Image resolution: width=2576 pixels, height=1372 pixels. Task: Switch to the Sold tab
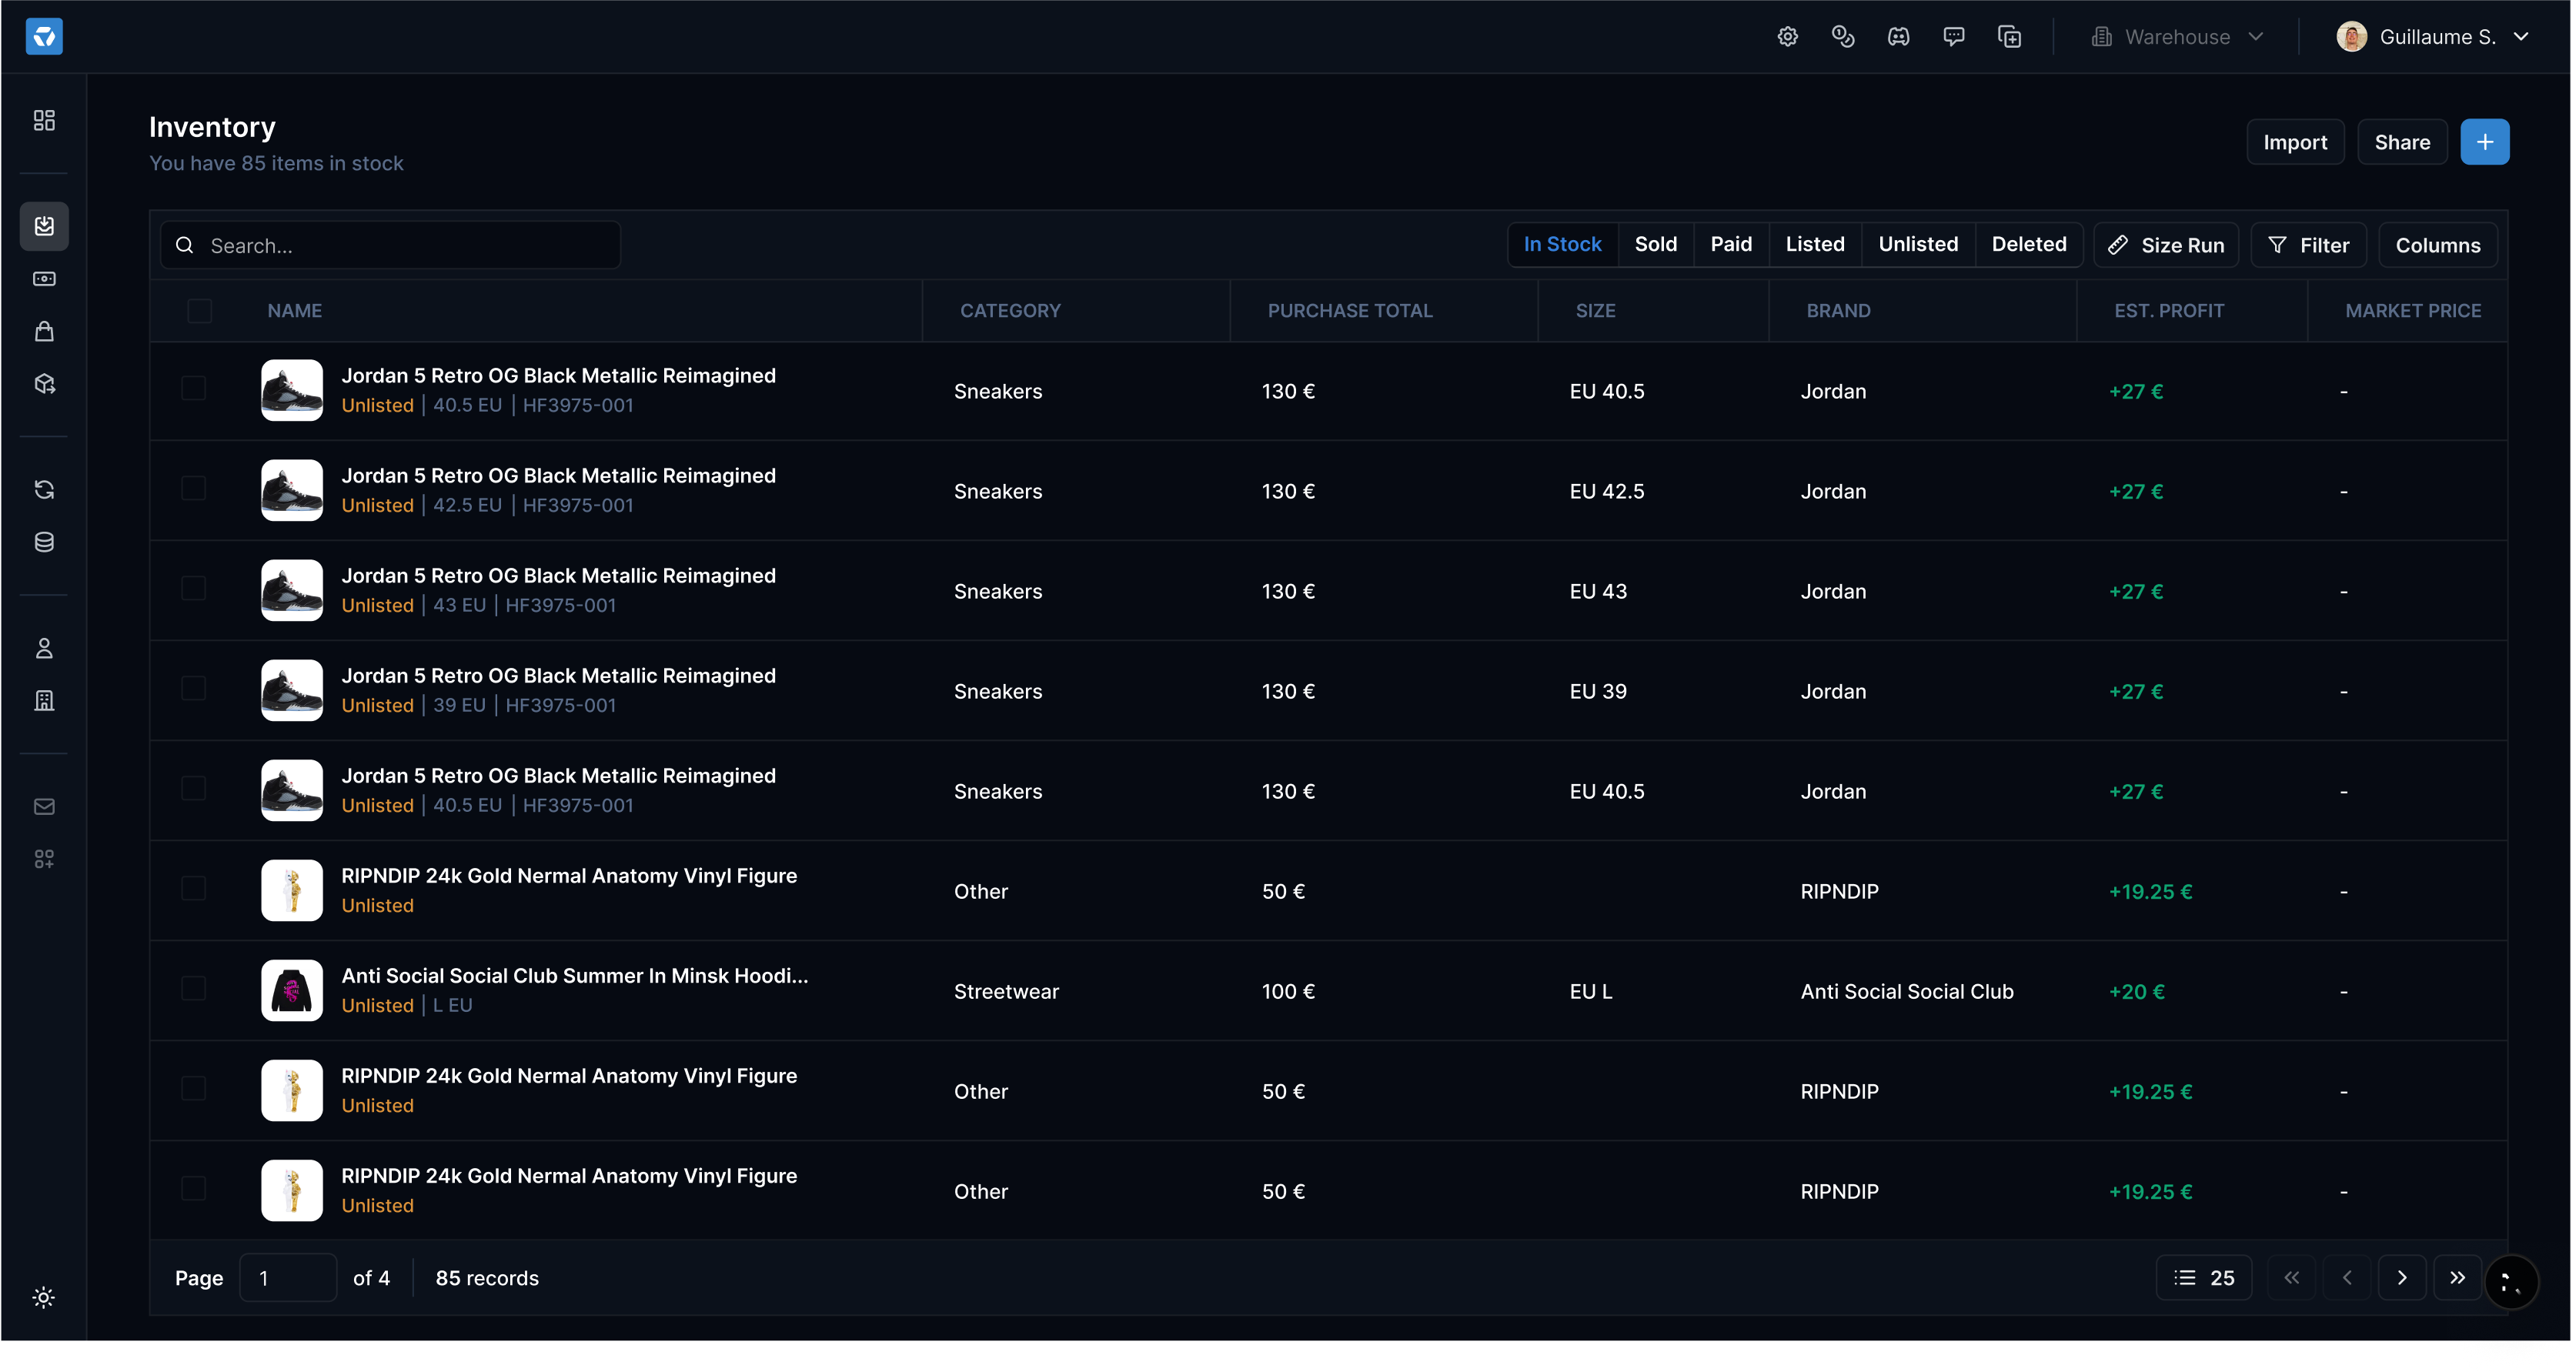tap(1656, 244)
